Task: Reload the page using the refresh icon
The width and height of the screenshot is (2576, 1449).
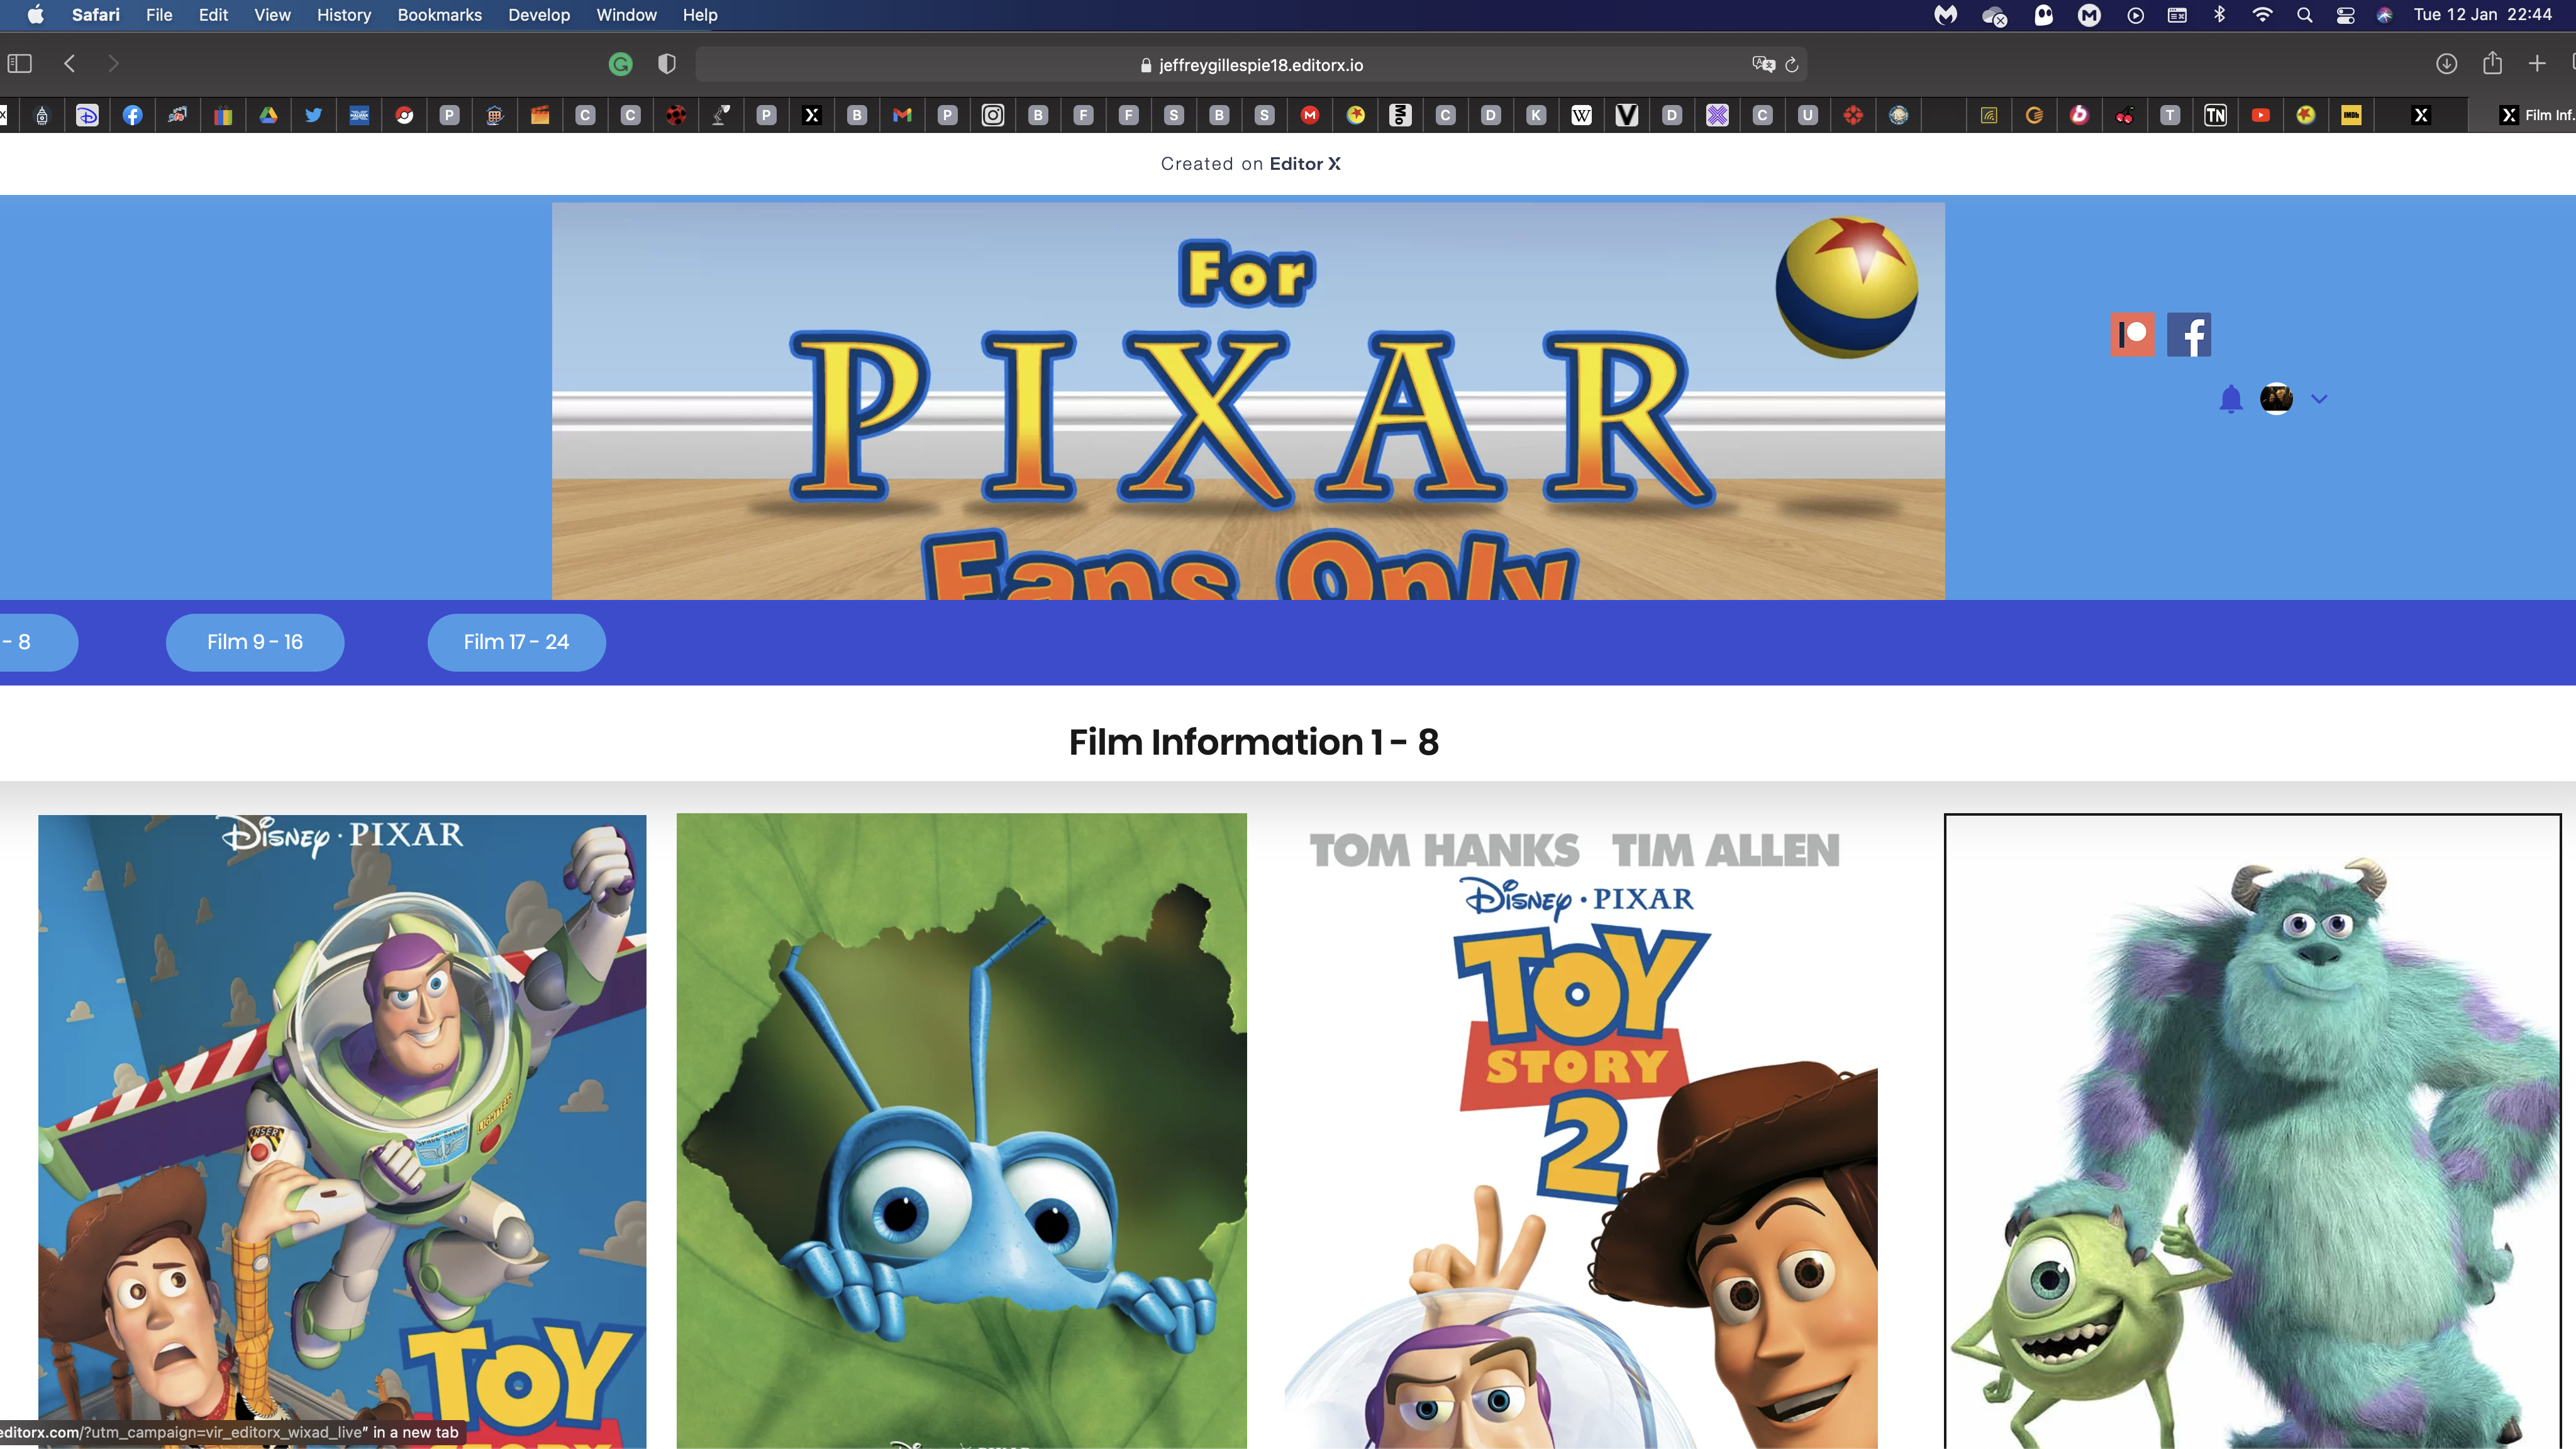Action: click(x=1792, y=64)
